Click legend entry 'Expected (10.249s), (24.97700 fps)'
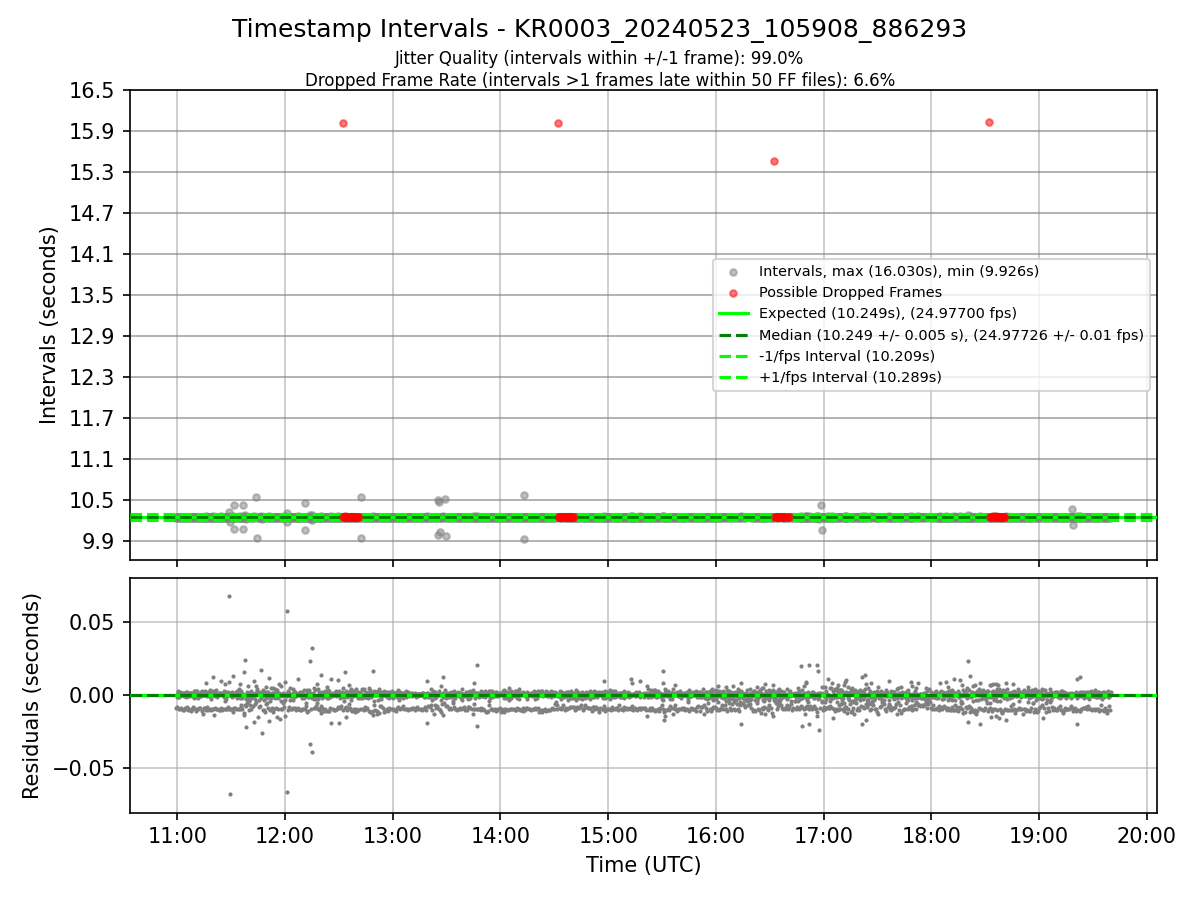1200x900 pixels. coord(887,313)
